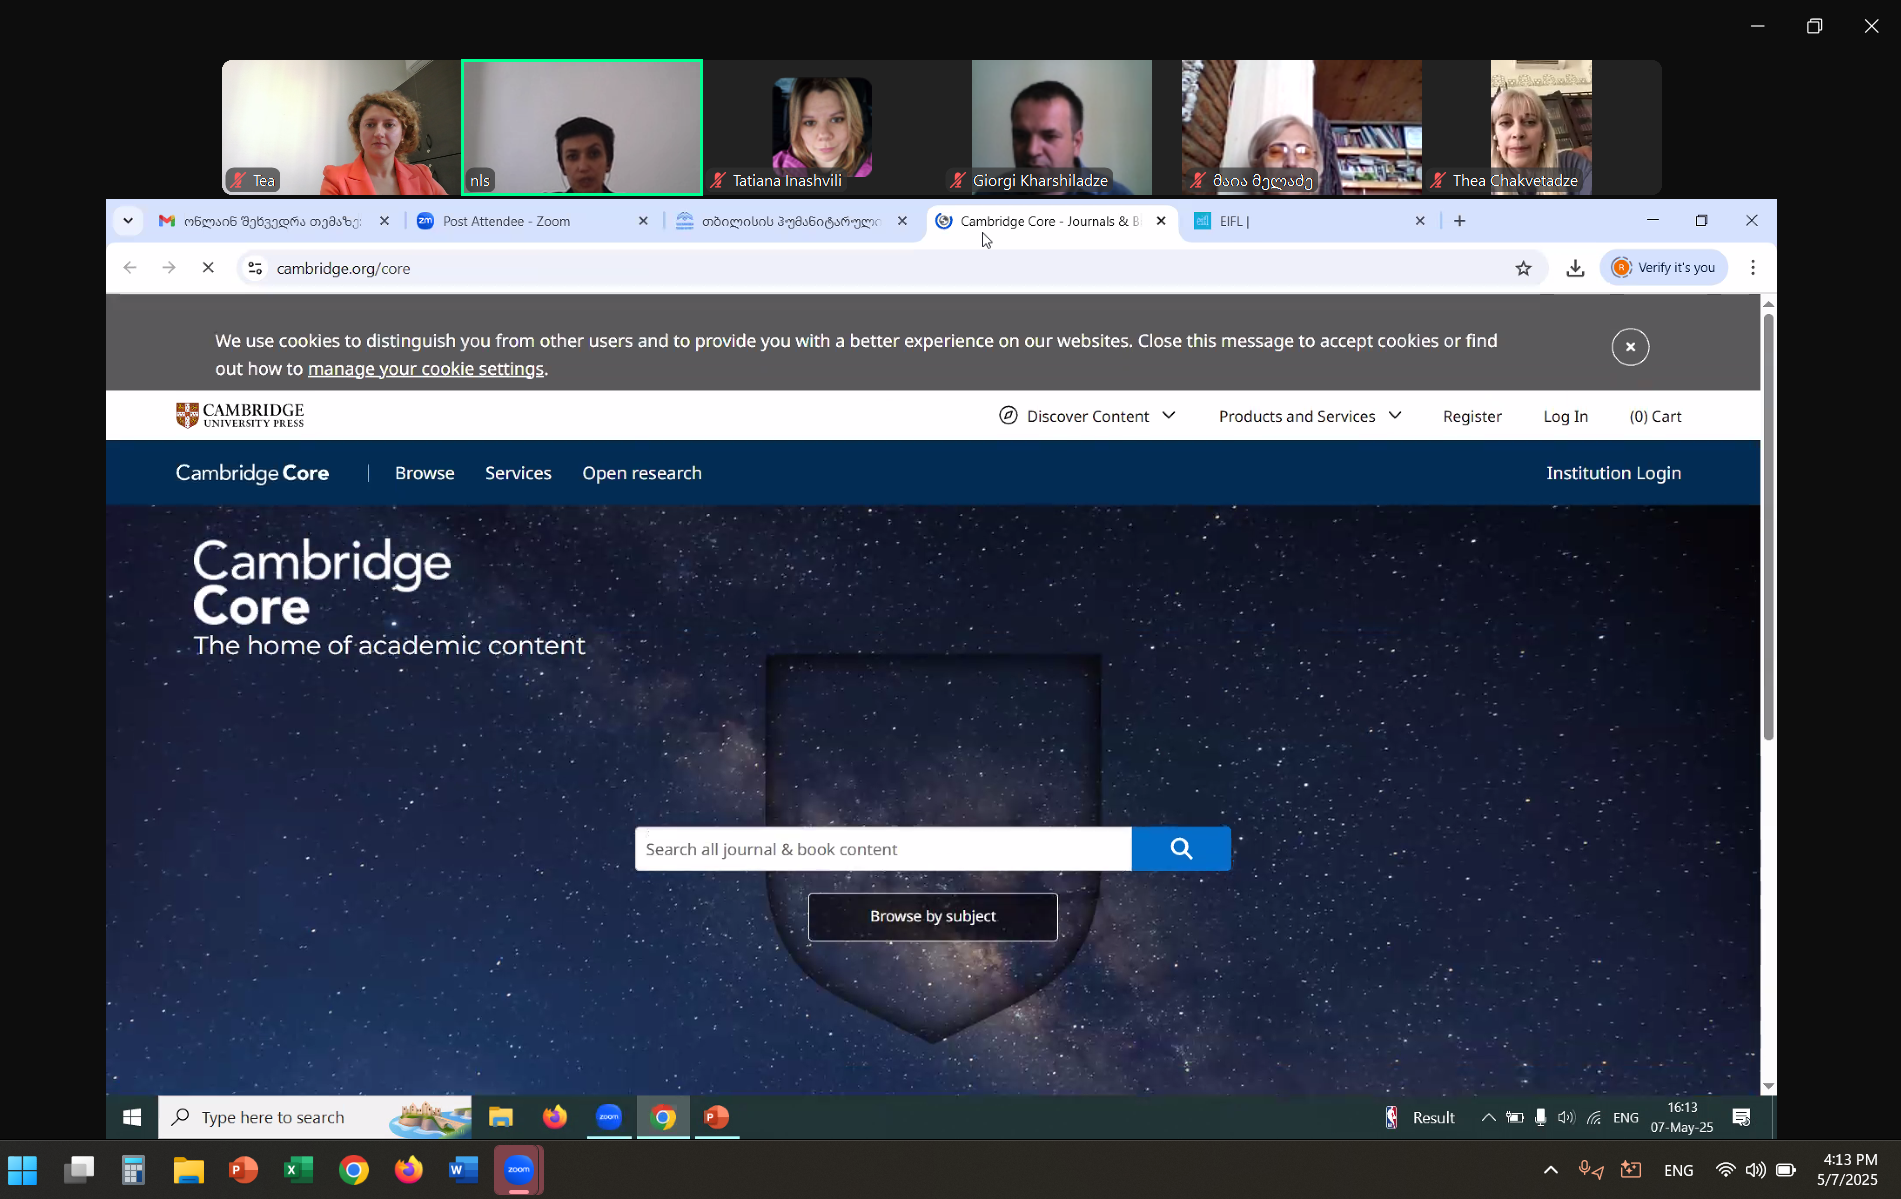
Task: Click Institution Login
Action: coord(1613,473)
